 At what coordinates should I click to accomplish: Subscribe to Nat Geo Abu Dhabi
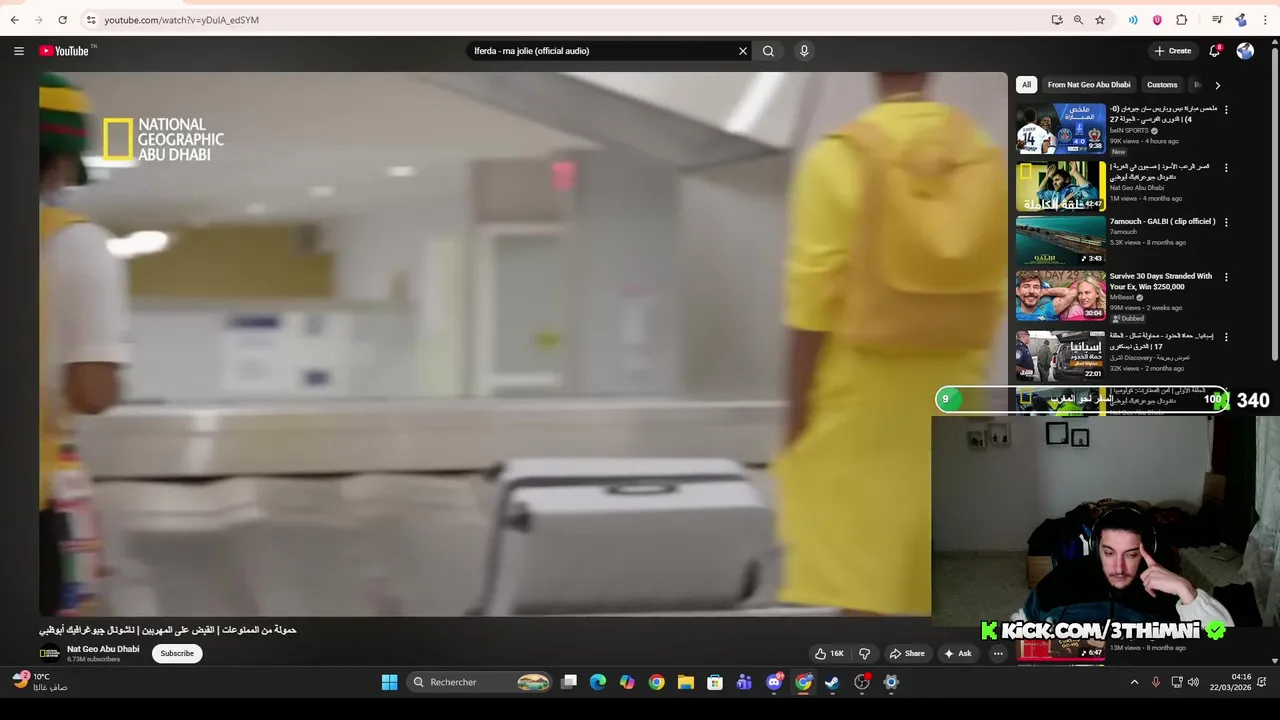177,654
